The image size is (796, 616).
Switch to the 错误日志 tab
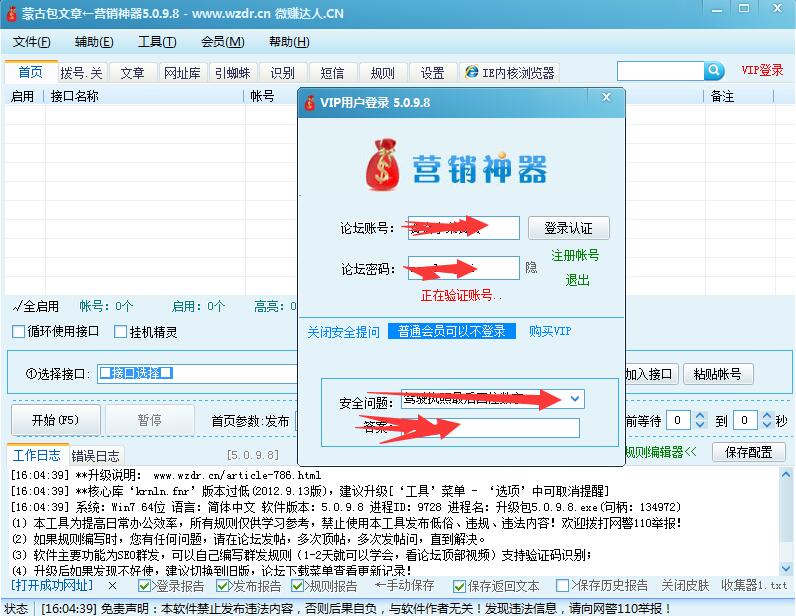click(95, 456)
